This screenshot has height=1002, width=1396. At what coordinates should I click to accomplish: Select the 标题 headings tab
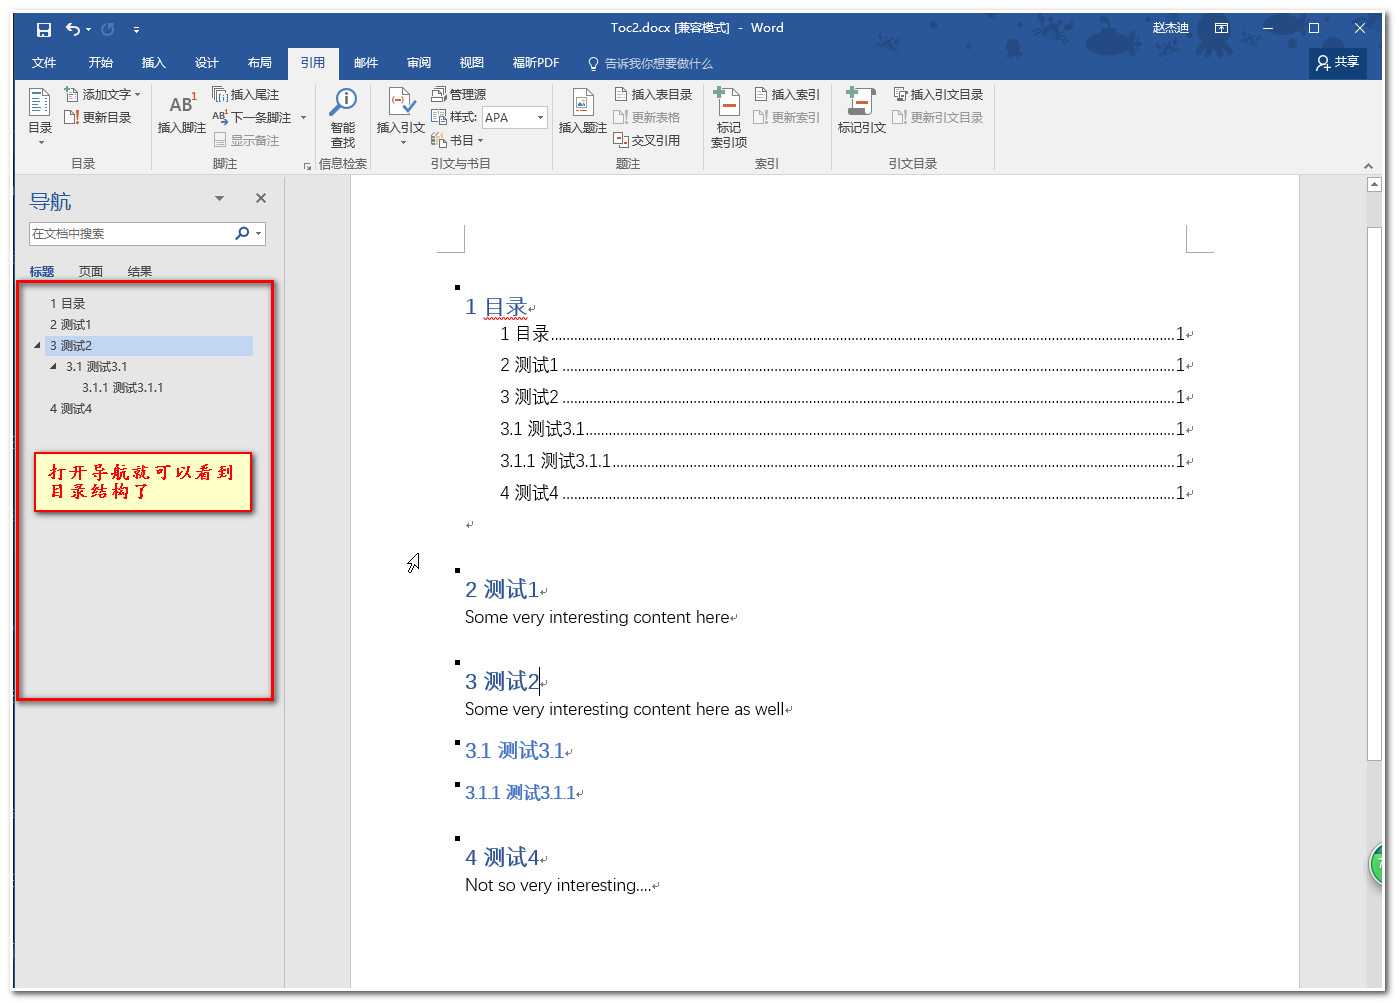[42, 271]
